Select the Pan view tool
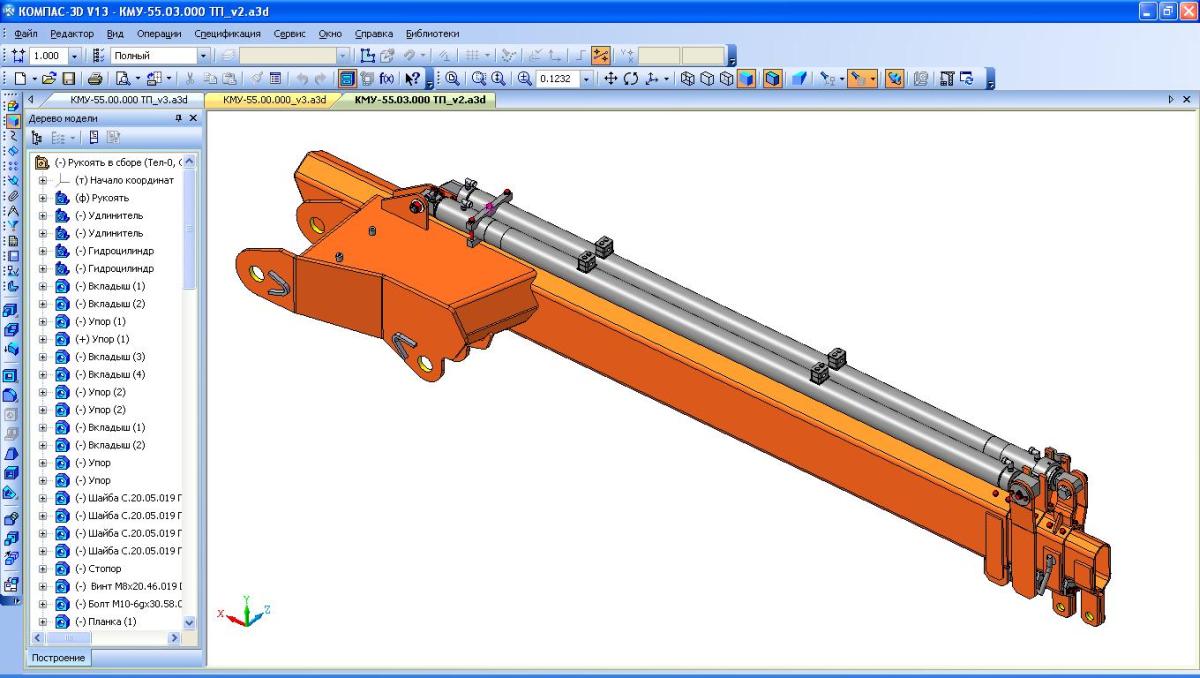1200x678 pixels. coord(612,78)
